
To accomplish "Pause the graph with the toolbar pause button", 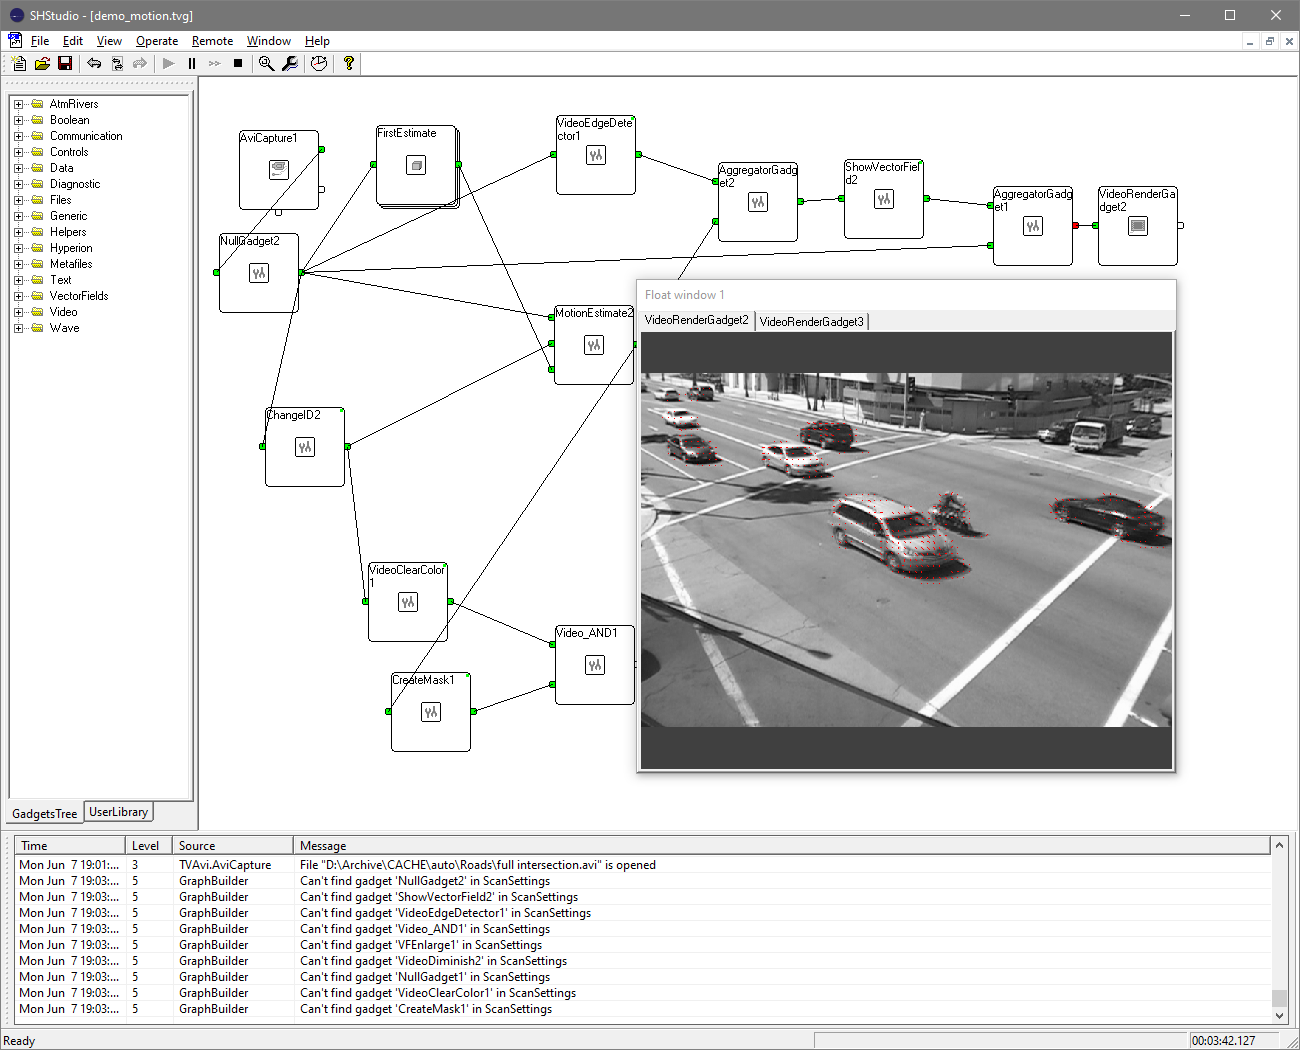I will pyautogui.click(x=191, y=63).
